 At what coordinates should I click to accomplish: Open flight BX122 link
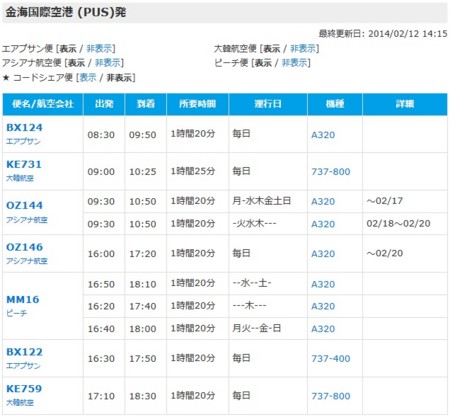(x=24, y=352)
